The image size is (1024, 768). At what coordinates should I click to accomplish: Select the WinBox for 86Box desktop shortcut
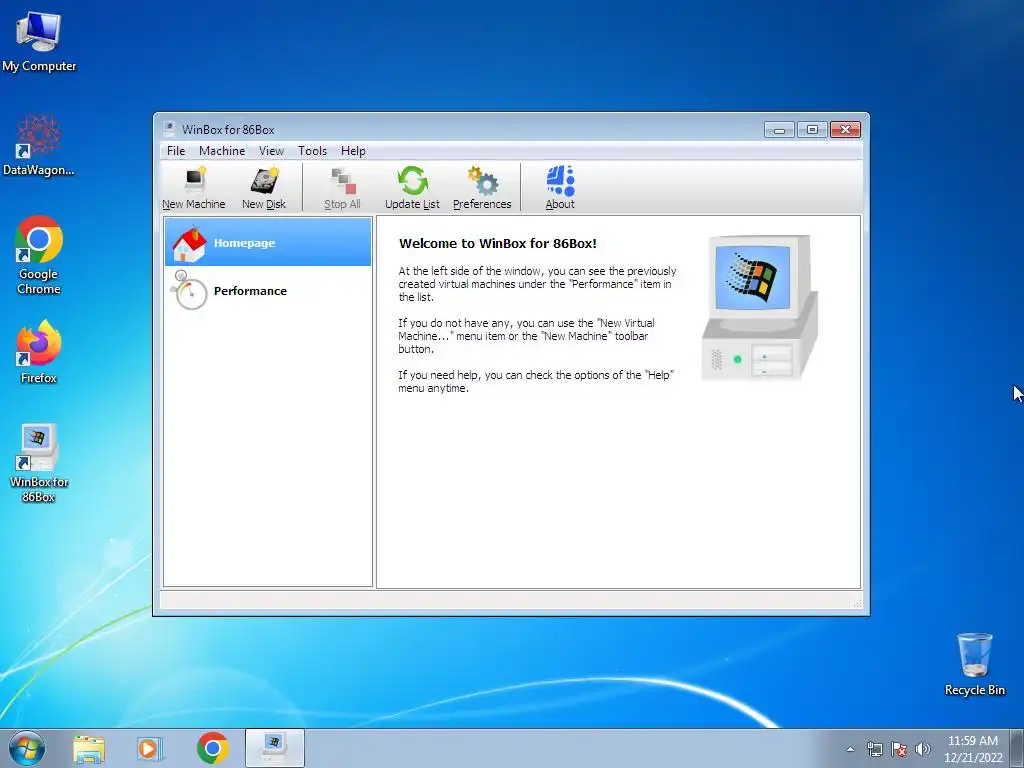click(39, 462)
